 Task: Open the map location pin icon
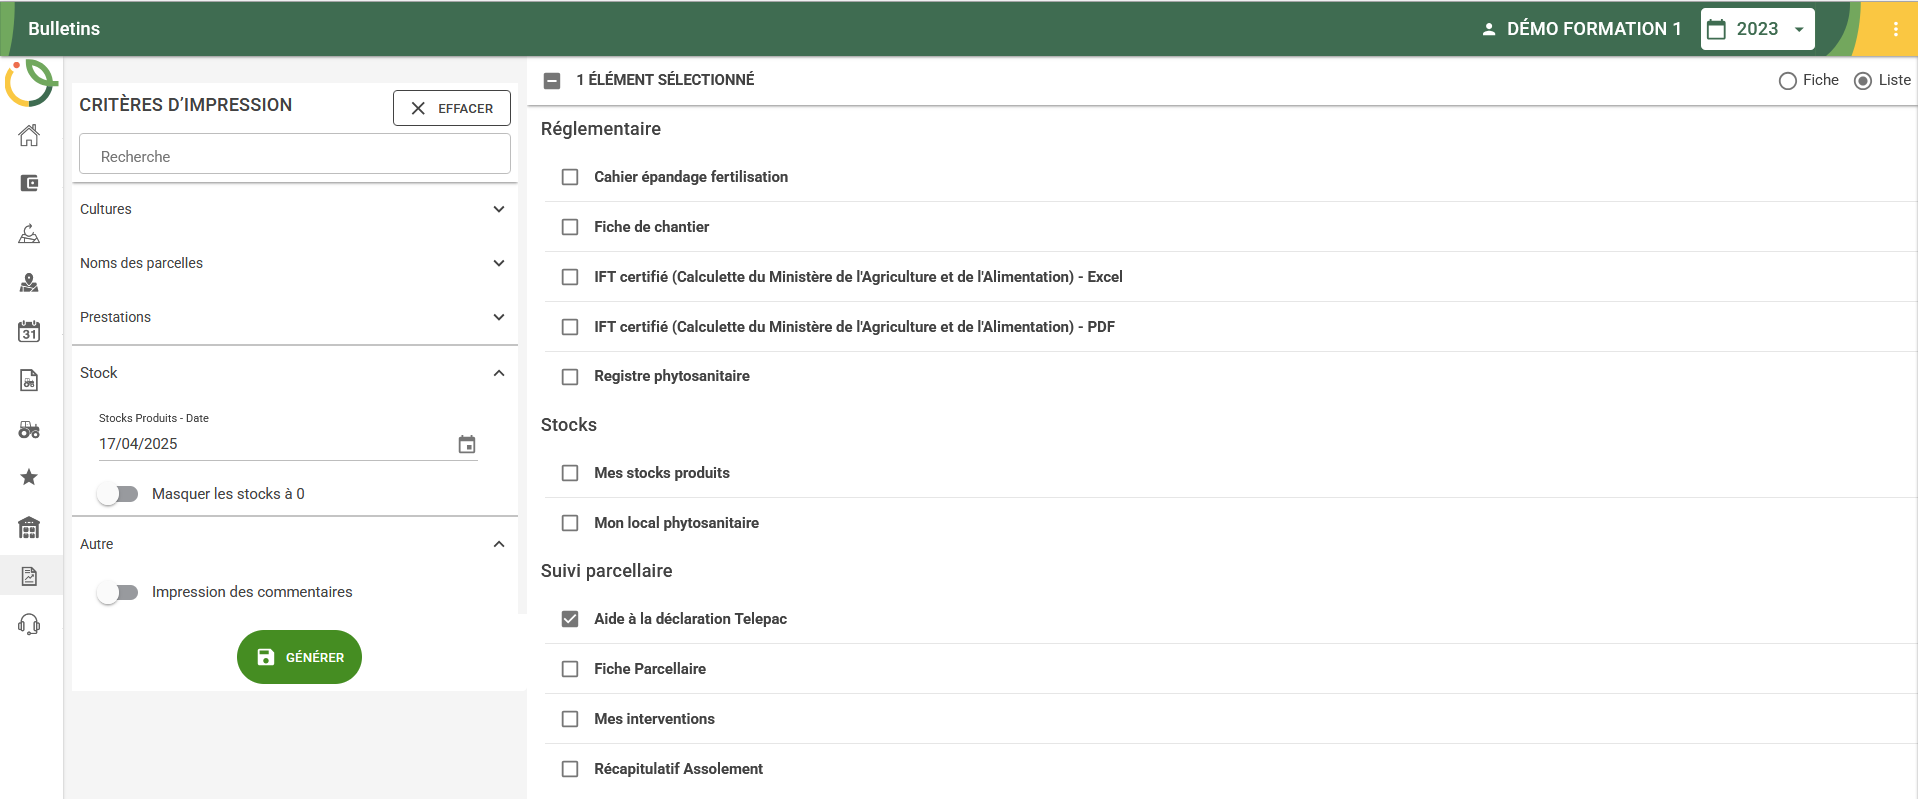[x=29, y=283]
